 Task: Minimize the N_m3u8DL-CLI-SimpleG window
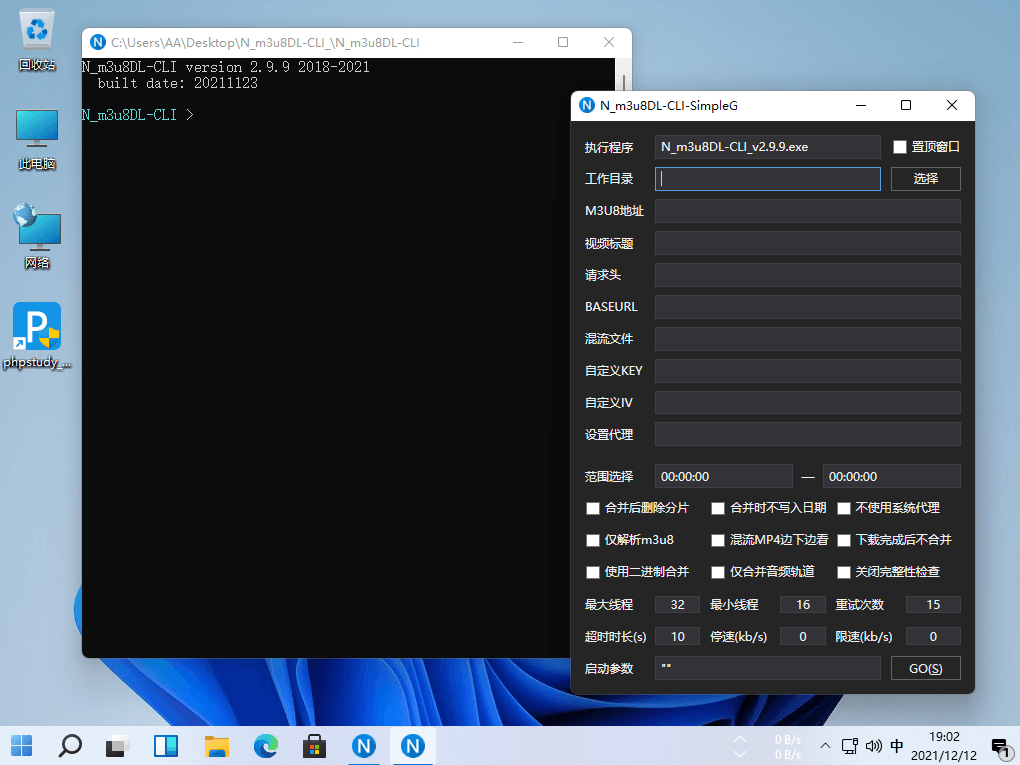coord(861,105)
